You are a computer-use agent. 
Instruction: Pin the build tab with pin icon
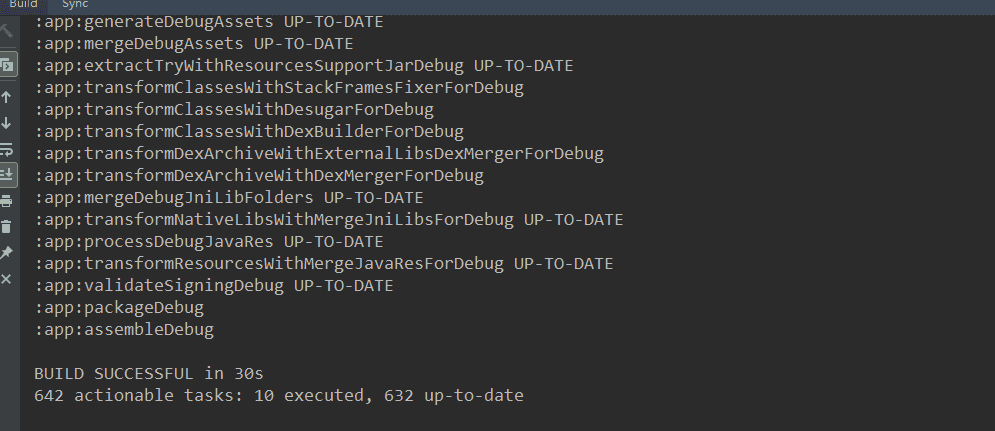(x=6, y=253)
